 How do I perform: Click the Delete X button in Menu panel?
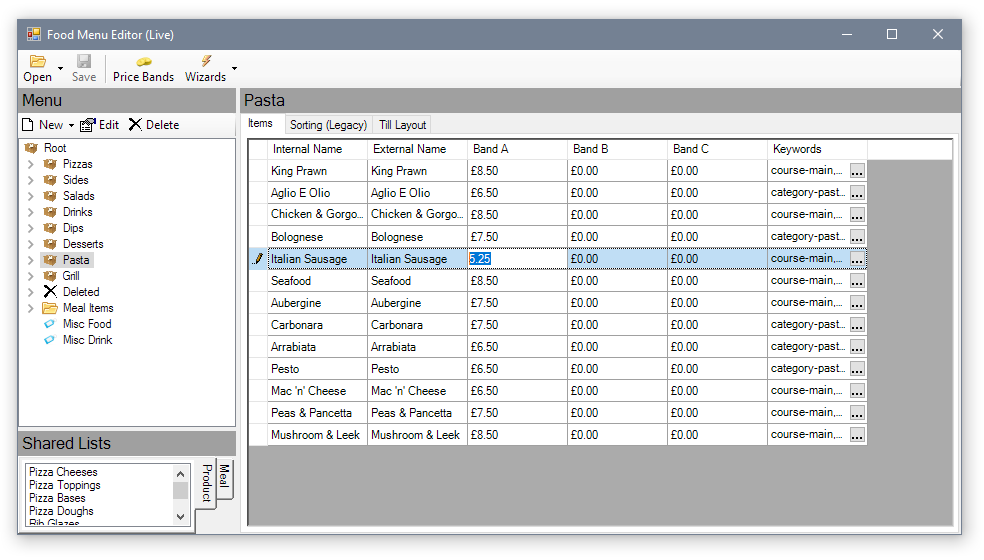135,125
